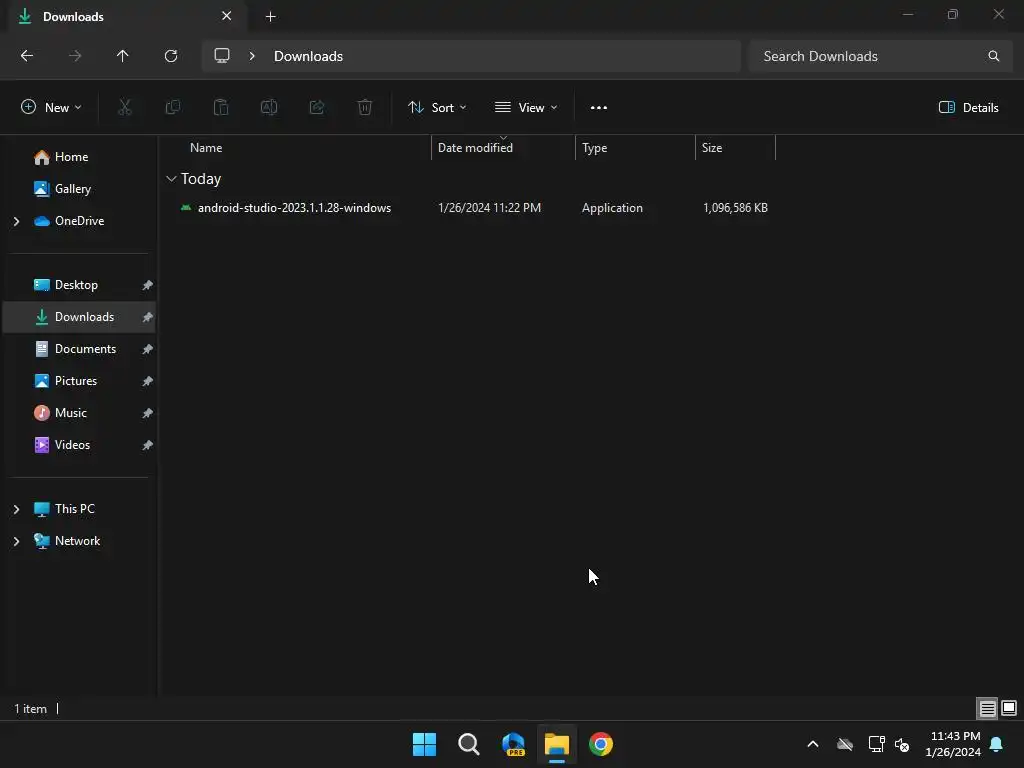Click Downloads in the address path
Screen dimensions: 1024x768
pos(308,56)
